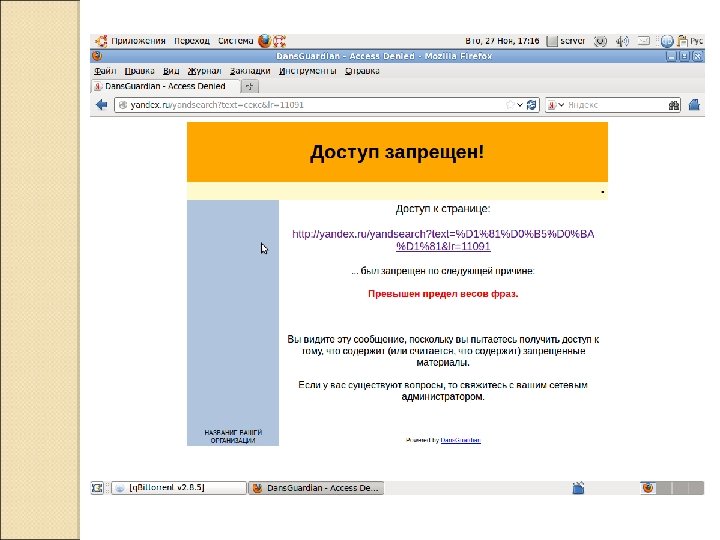Screen dimensions: 720x540
Task: Open a new tab with the plus button
Action: pos(250,86)
